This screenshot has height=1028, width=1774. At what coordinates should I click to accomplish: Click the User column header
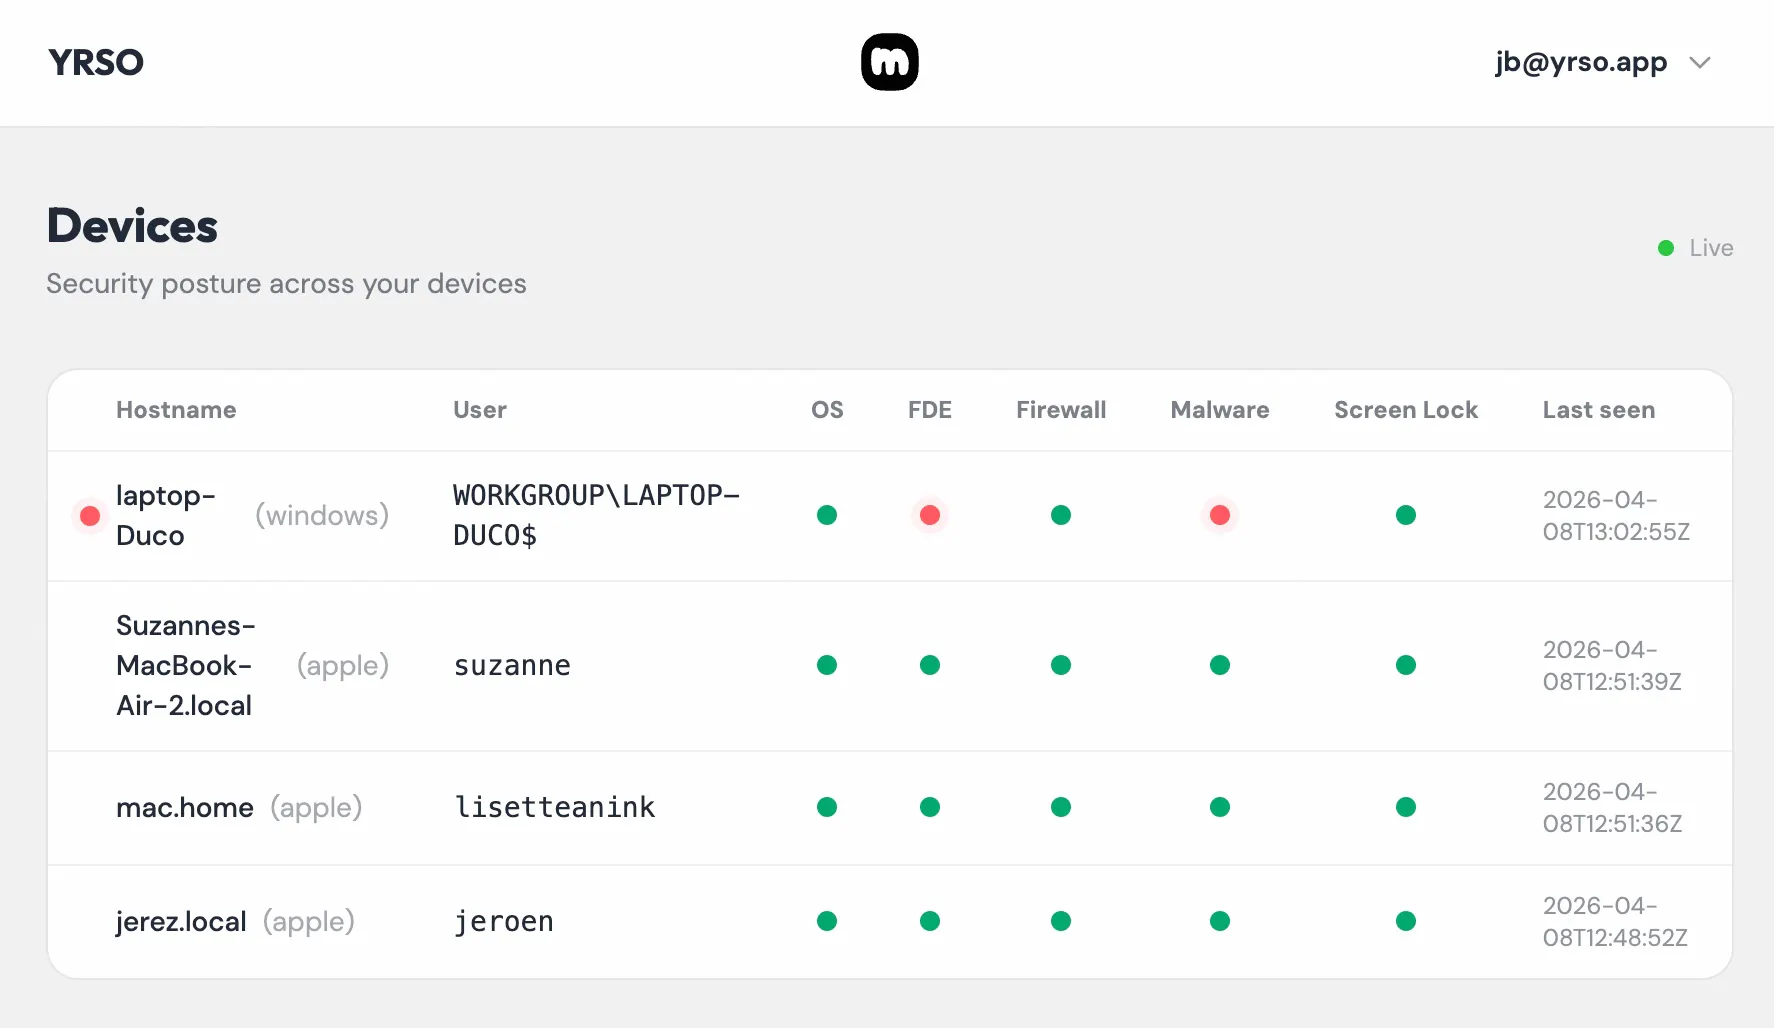point(480,410)
